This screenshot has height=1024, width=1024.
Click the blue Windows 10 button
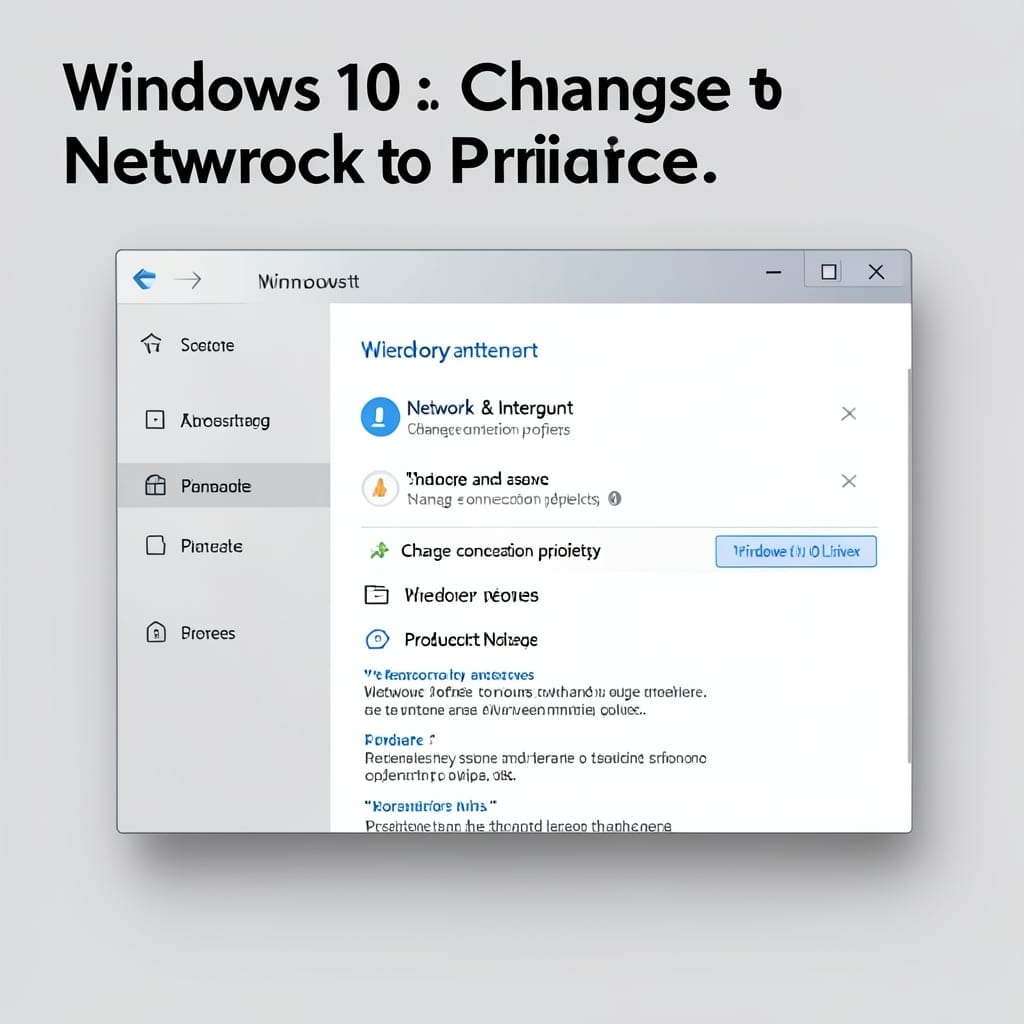tap(795, 551)
